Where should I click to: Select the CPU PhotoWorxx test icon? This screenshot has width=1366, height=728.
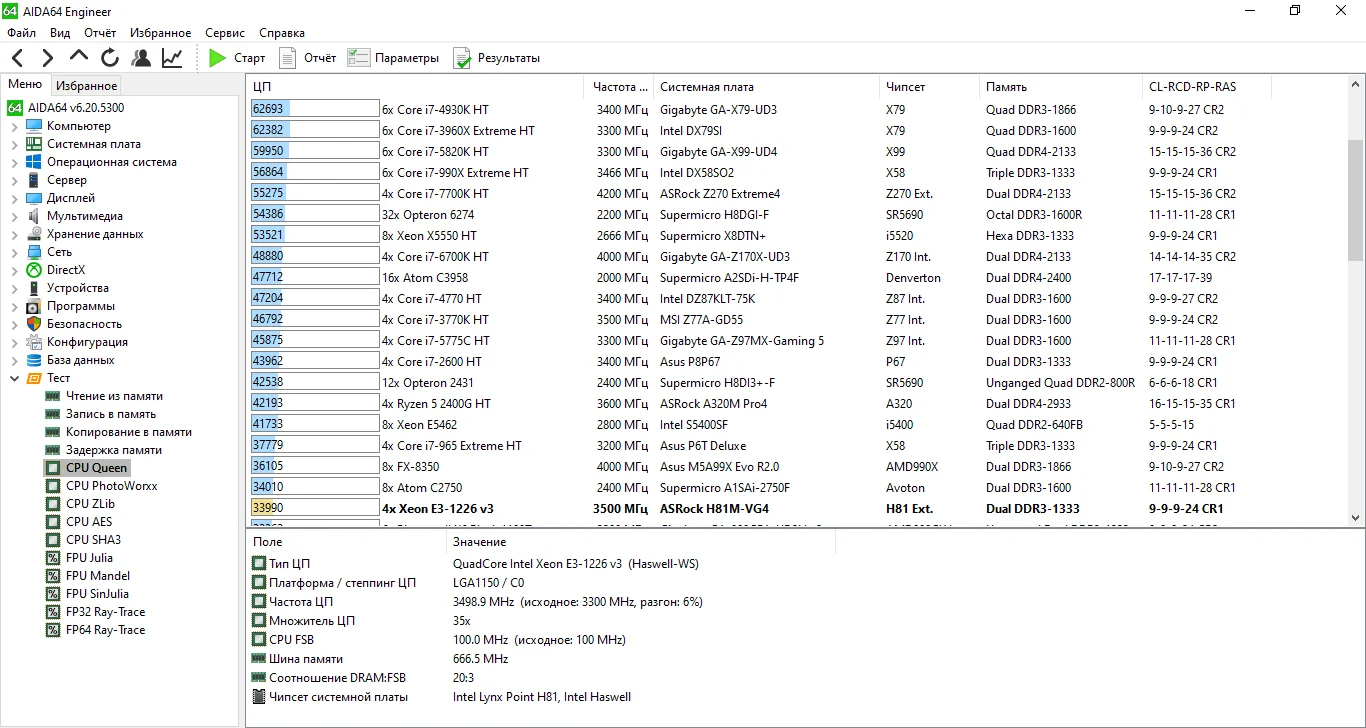coord(53,486)
